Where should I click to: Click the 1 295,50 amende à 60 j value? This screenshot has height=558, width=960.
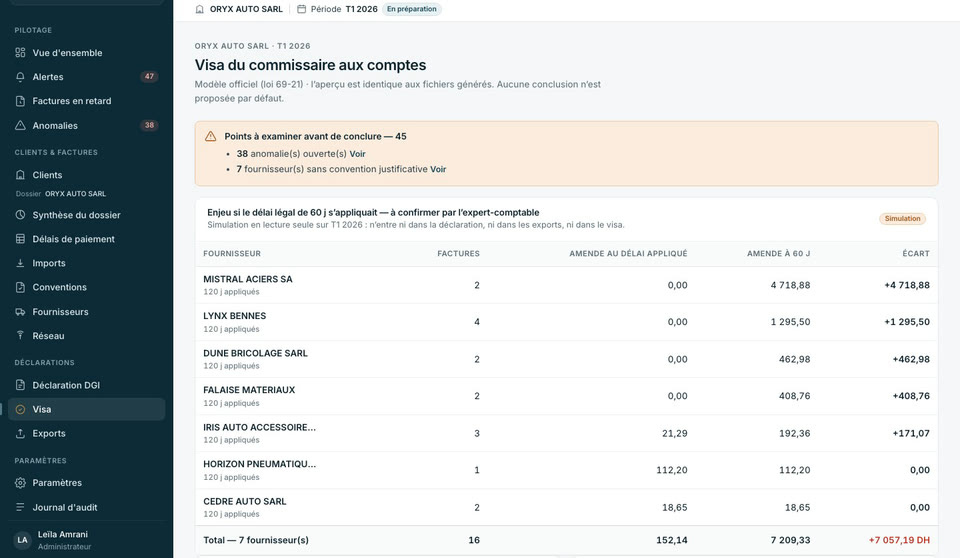(790, 322)
